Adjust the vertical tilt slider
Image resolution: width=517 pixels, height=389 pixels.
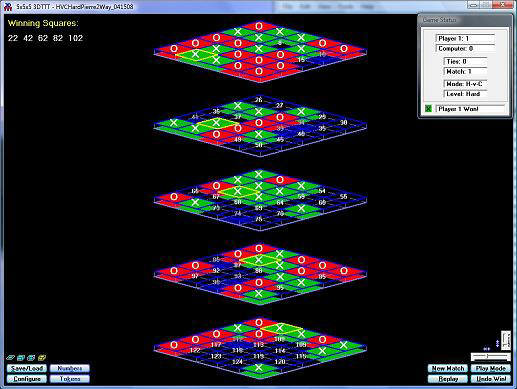click(506, 340)
